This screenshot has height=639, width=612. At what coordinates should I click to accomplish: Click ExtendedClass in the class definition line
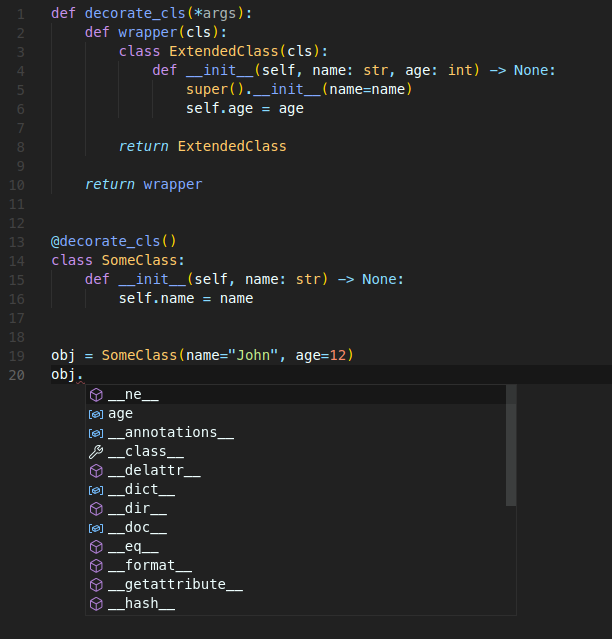point(223,51)
